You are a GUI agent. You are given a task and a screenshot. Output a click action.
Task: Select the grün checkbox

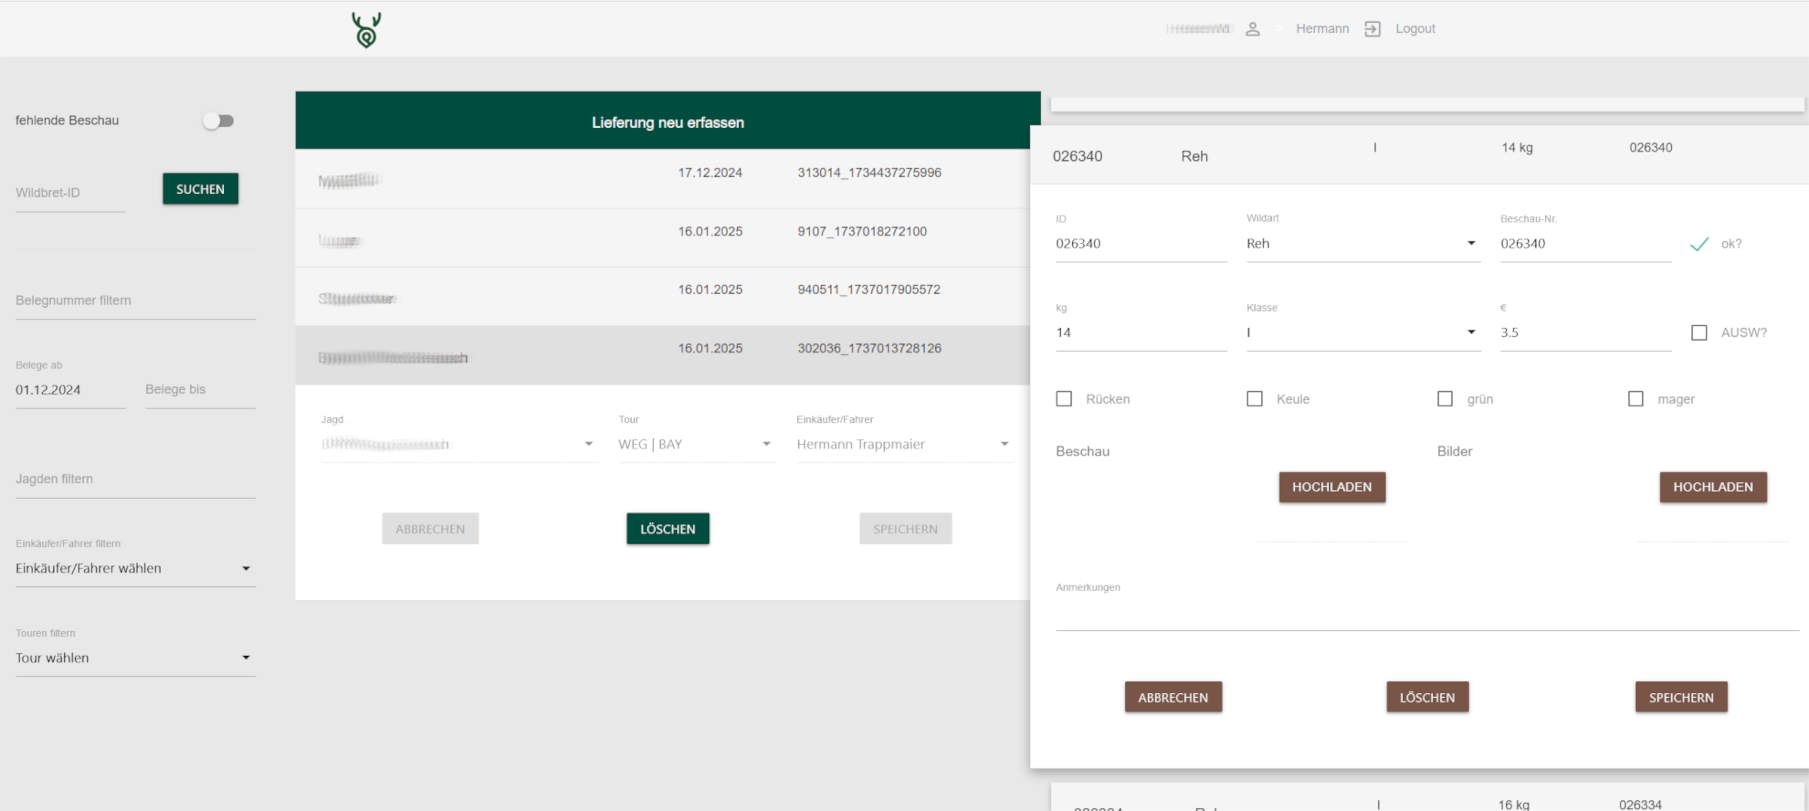pyautogui.click(x=1445, y=399)
